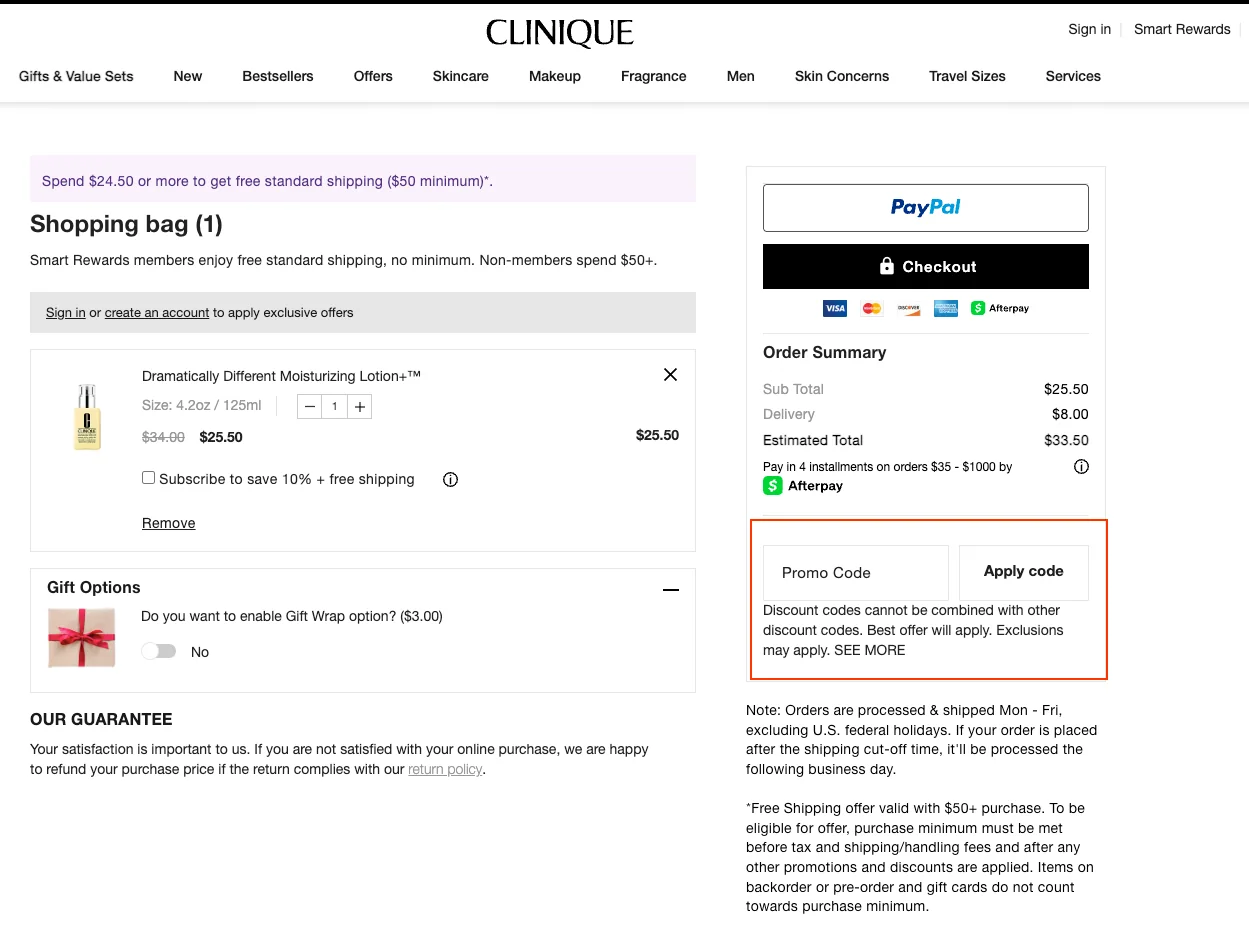Check Subscribe to save 10% box
The image size is (1249, 927).
click(148, 478)
